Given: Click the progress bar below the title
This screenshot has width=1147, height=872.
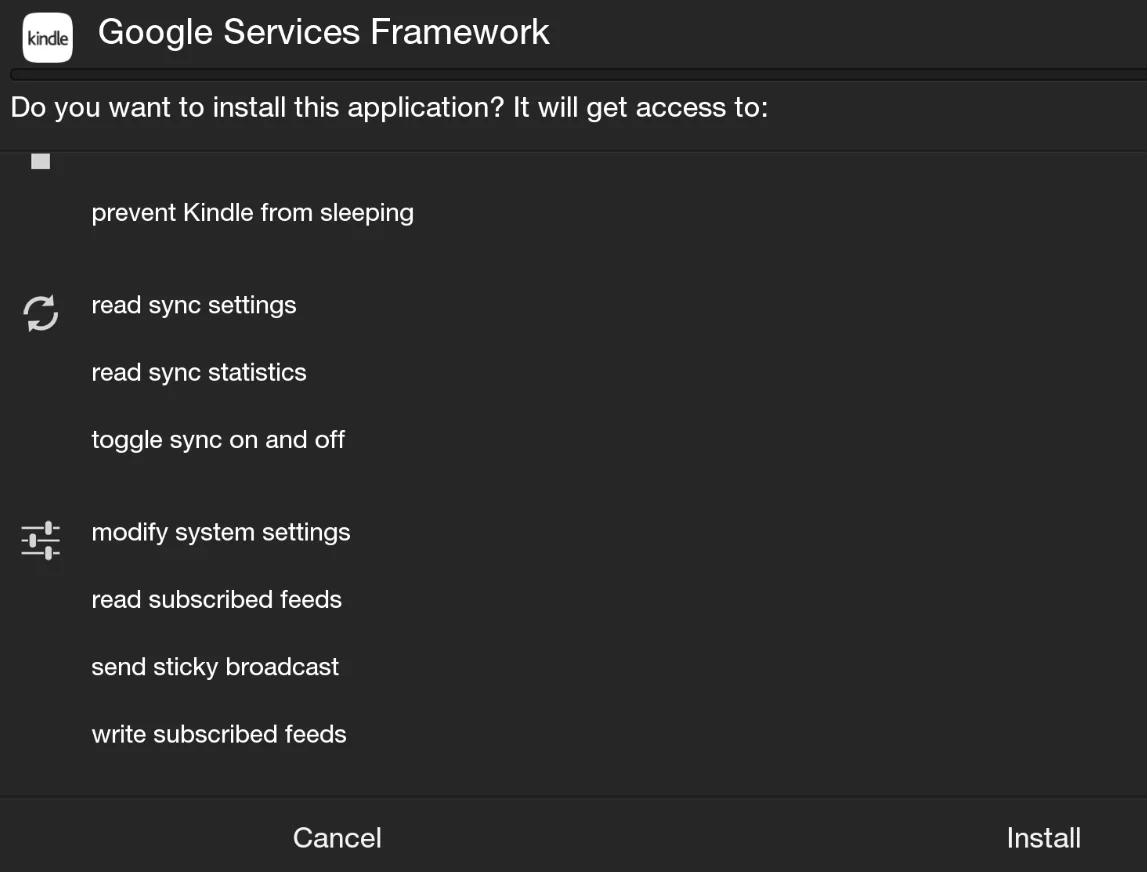Looking at the screenshot, I should coord(573,73).
